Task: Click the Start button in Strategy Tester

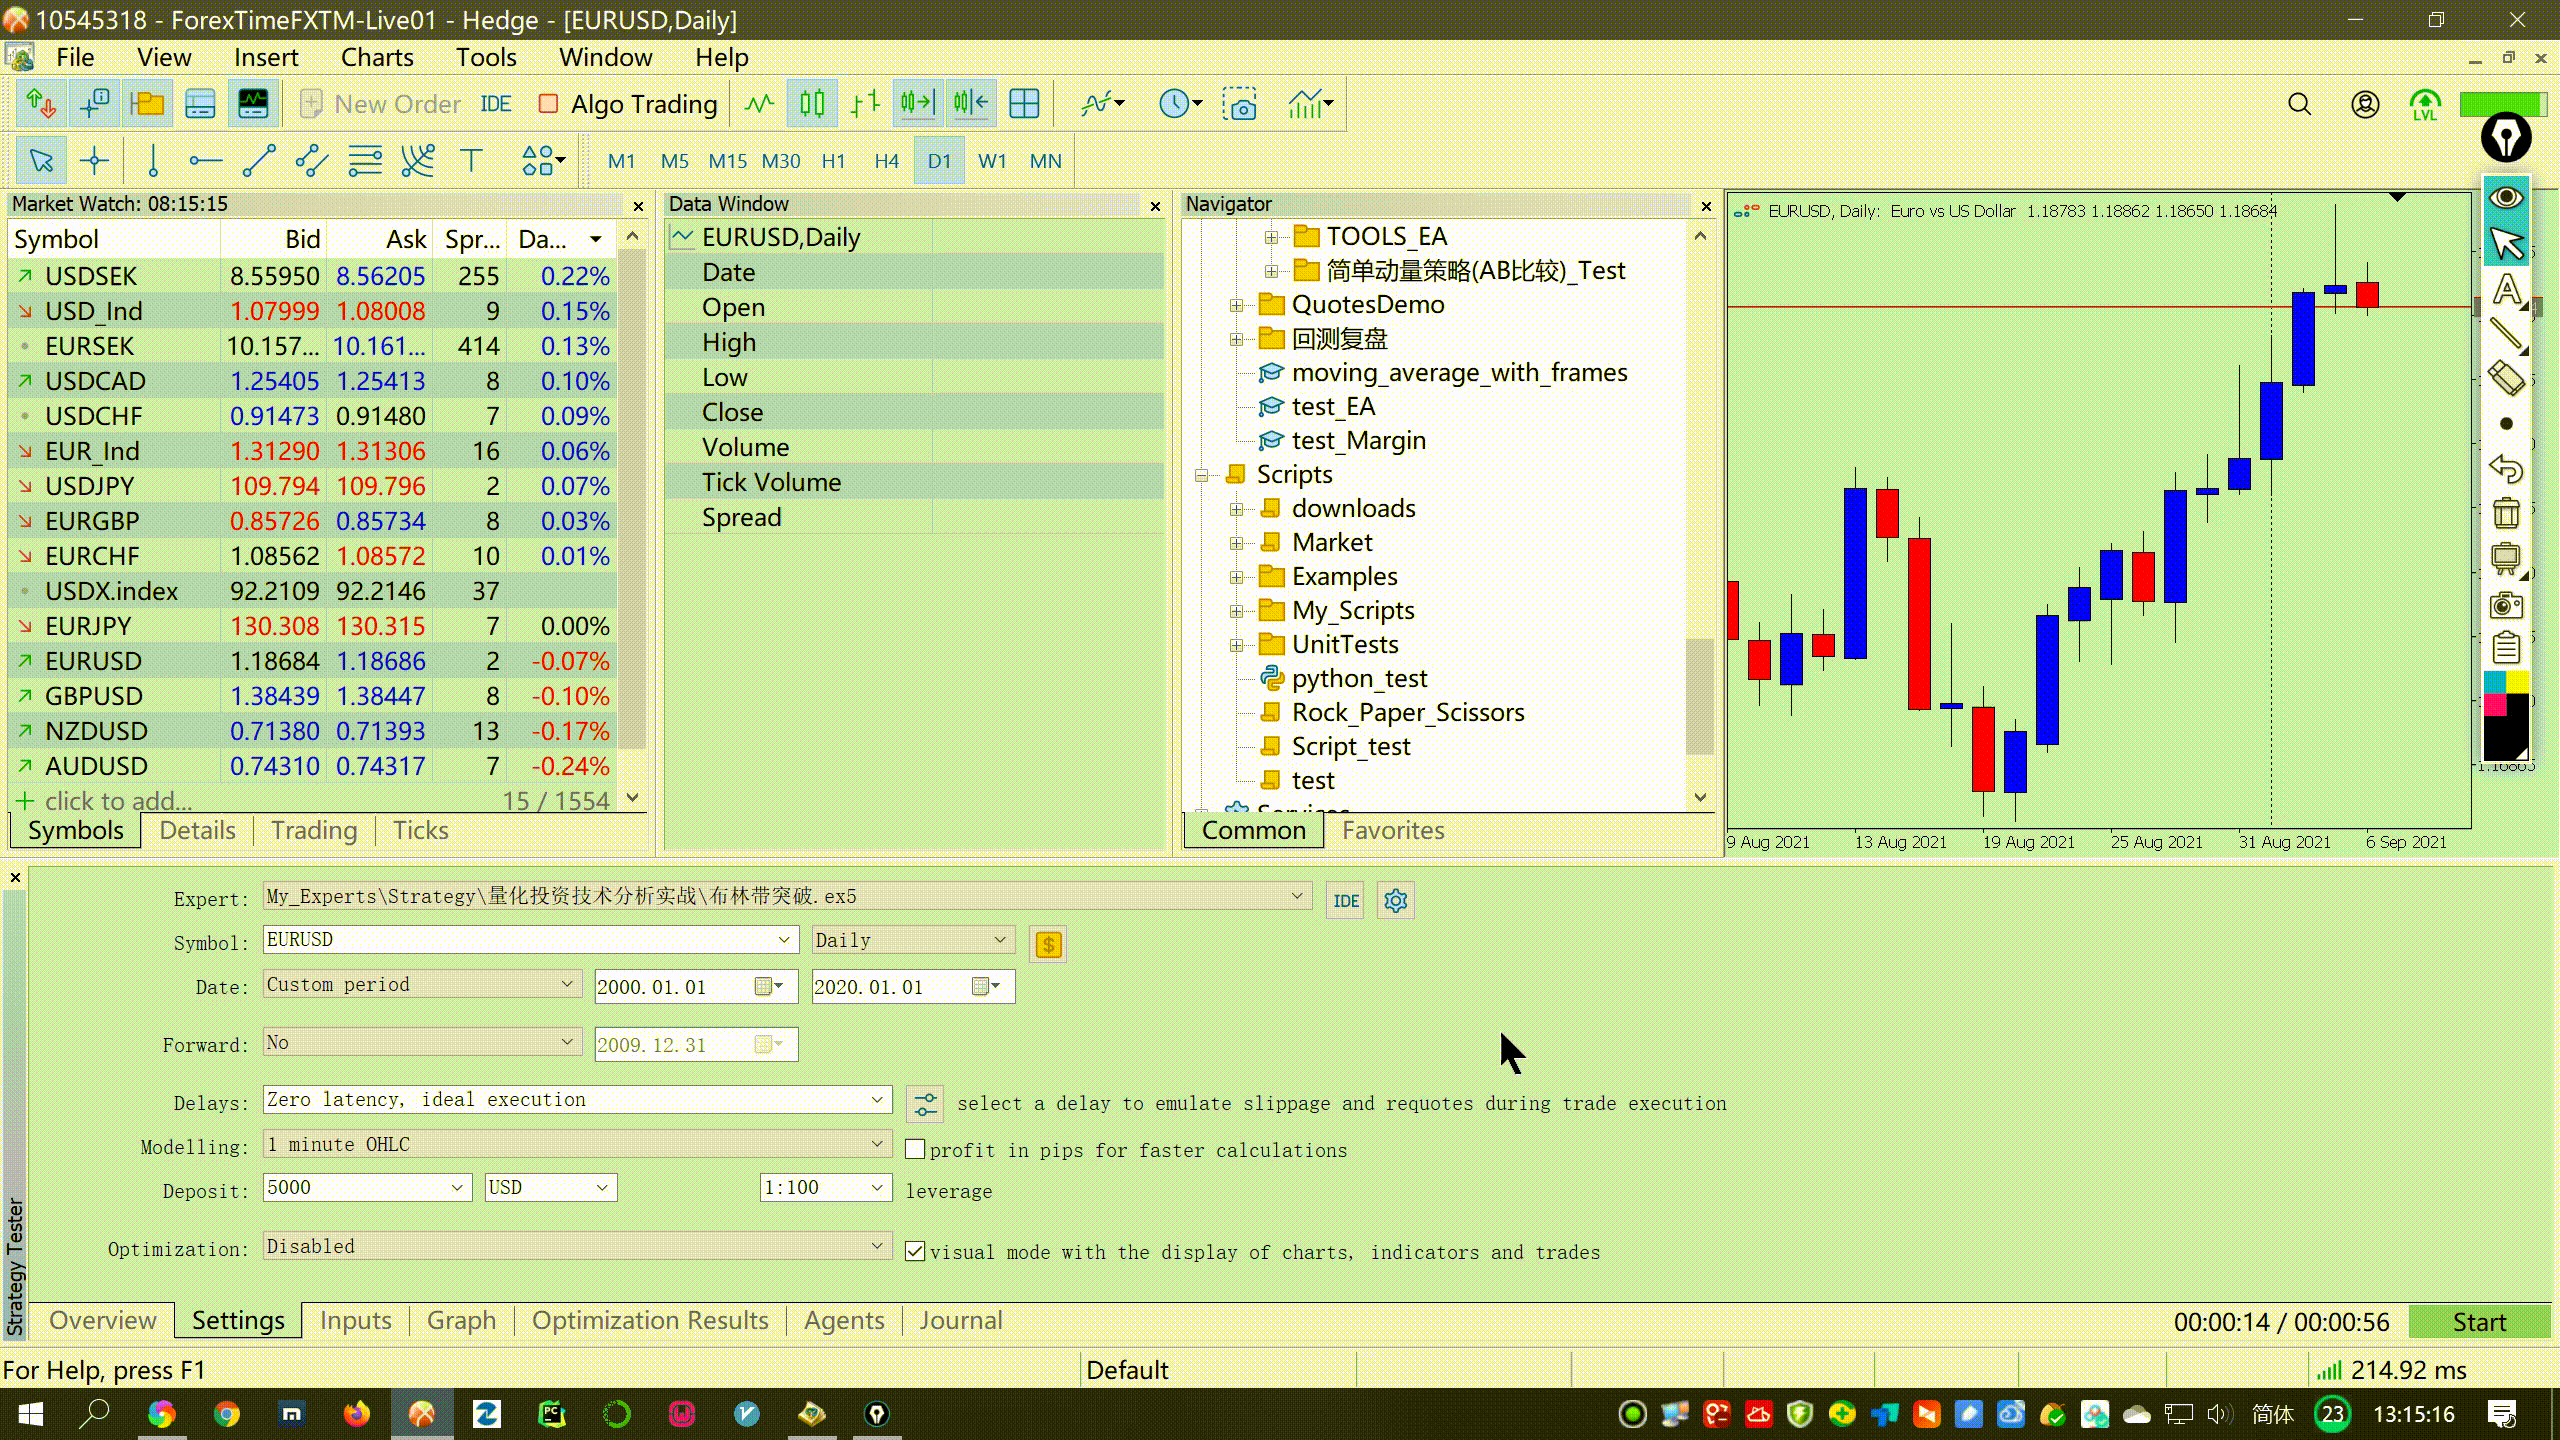Action: [2479, 1322]
